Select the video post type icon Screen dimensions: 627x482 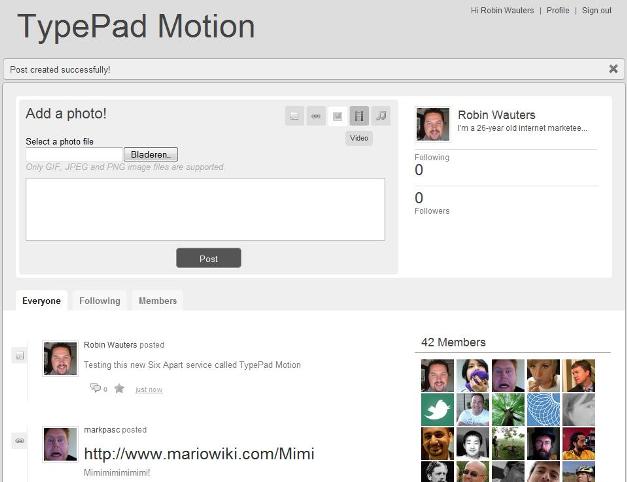359,116
